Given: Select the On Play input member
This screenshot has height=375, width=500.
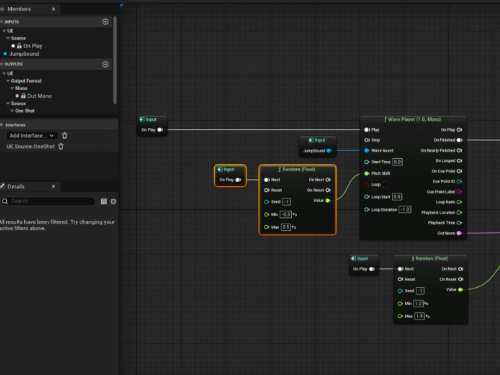Looking at the screenshot, I should [x=33, y=46].
